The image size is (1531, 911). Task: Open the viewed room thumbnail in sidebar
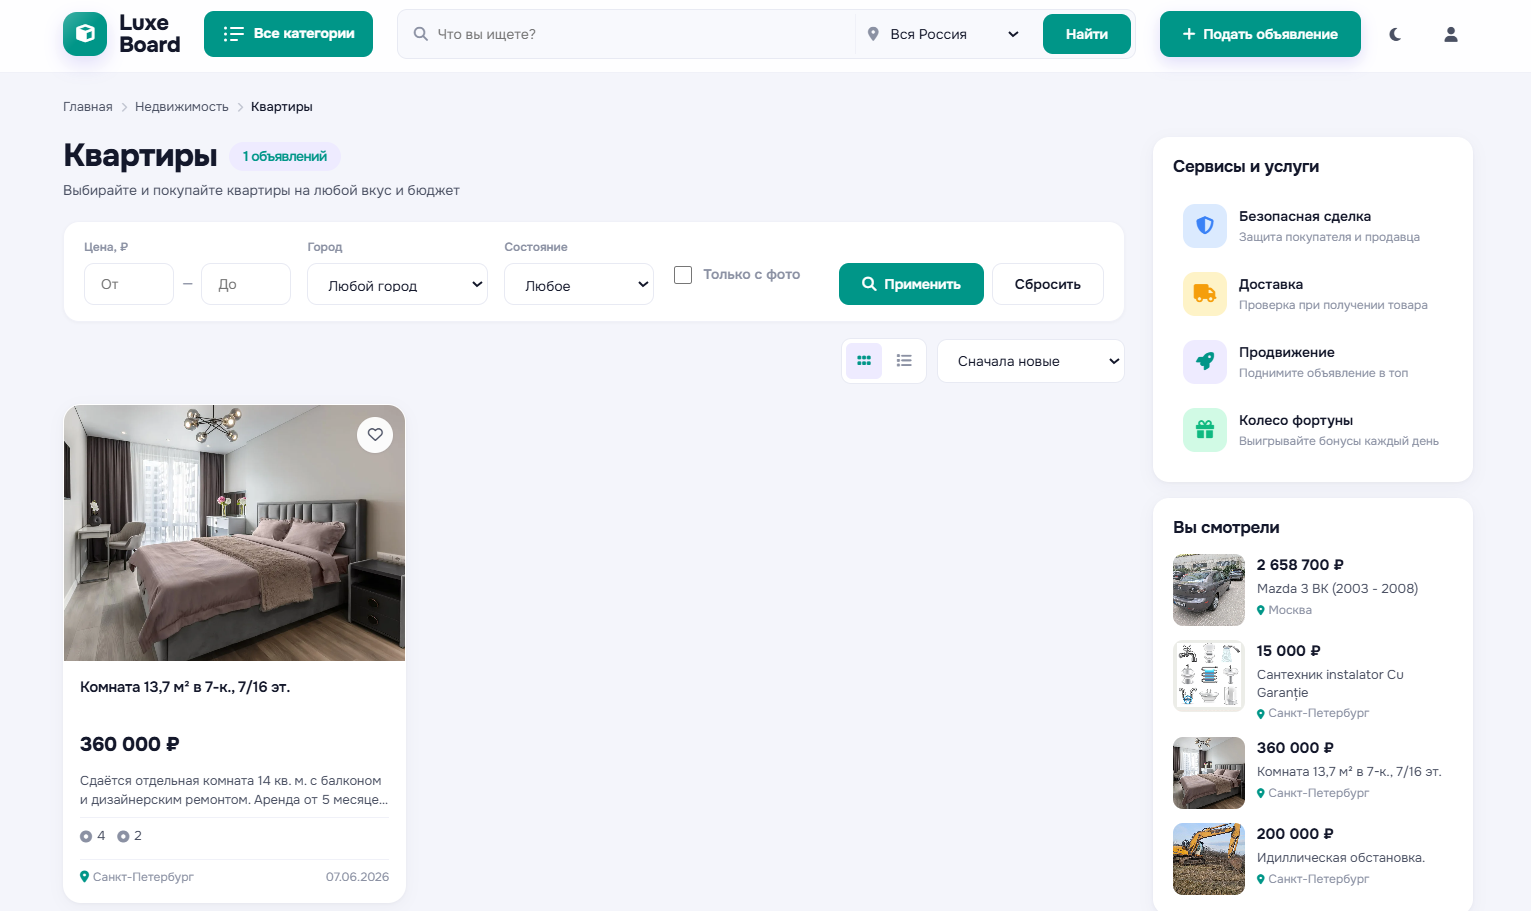[x=1209, y=773]
